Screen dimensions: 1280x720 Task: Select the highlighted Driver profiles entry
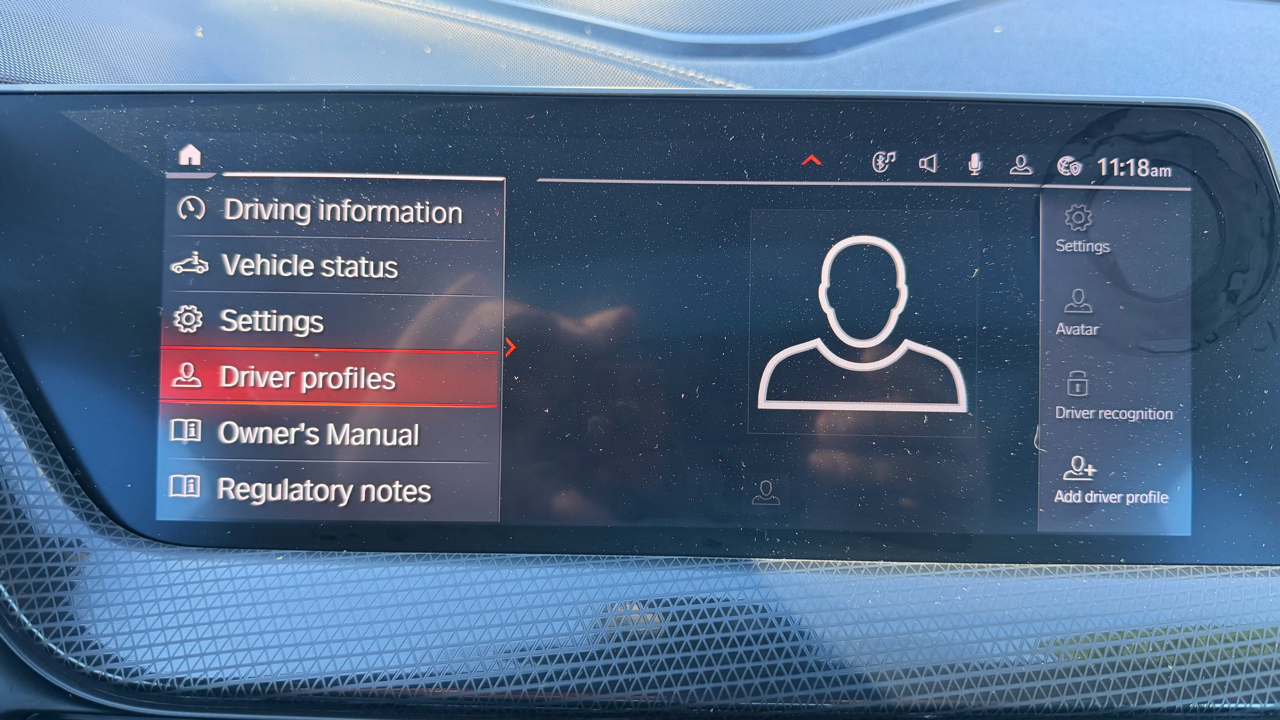tap(307, 378)
